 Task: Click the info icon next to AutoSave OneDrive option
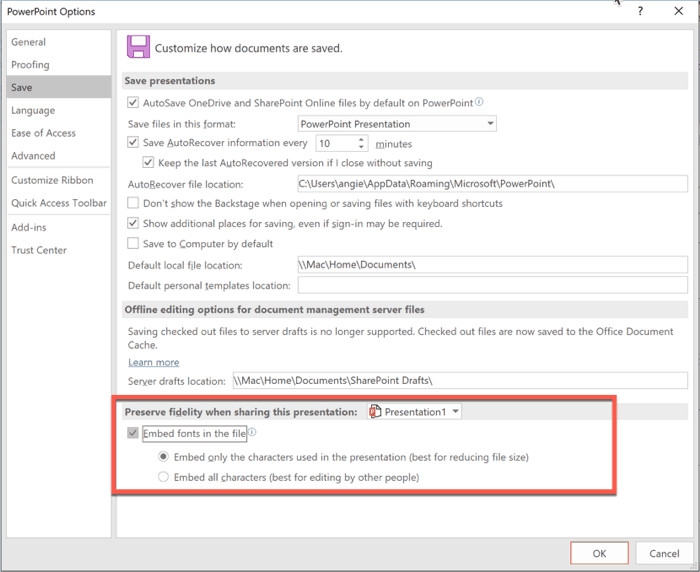[479, 102]
